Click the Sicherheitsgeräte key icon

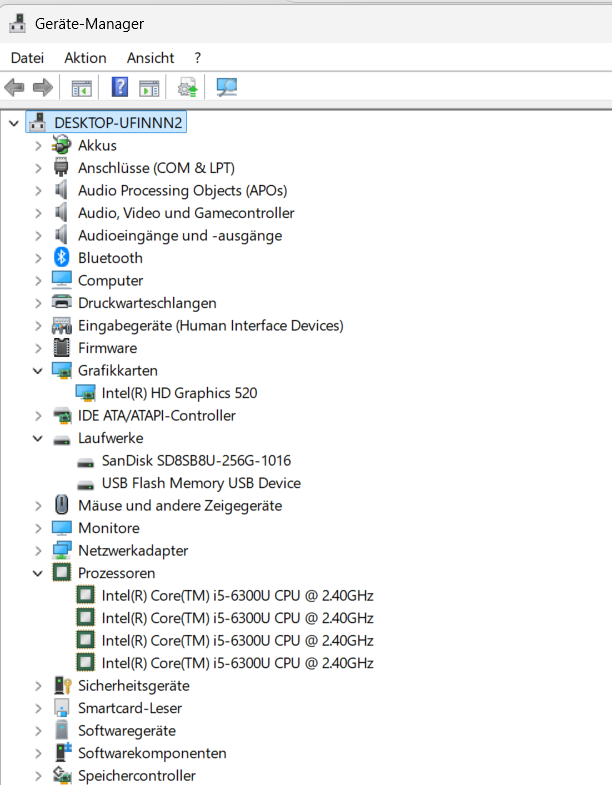coord(63,685)
